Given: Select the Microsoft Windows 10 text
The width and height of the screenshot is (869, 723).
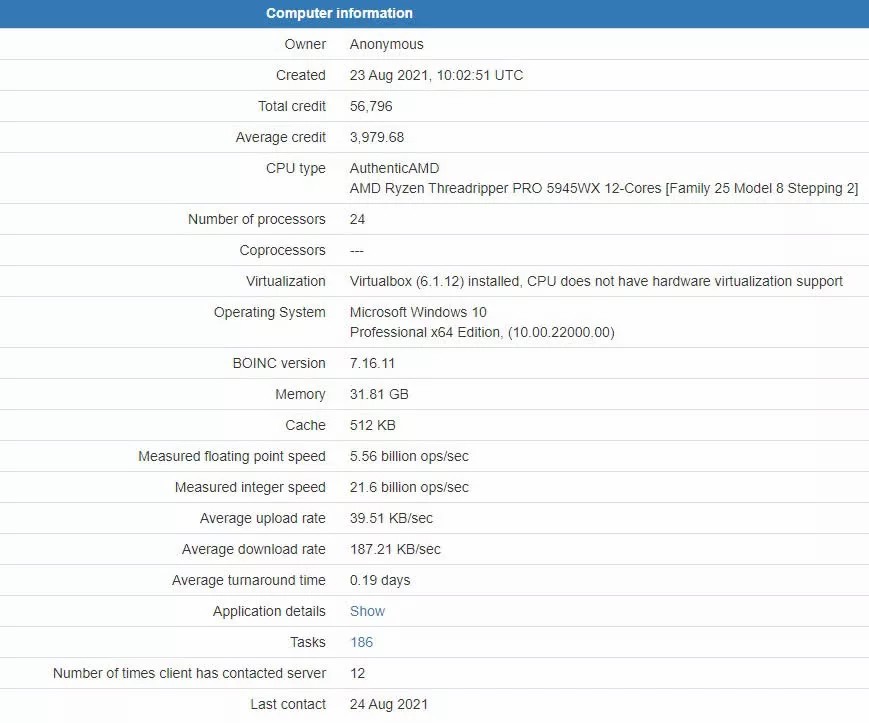Looking at the screenshot, I should point(418,312).
